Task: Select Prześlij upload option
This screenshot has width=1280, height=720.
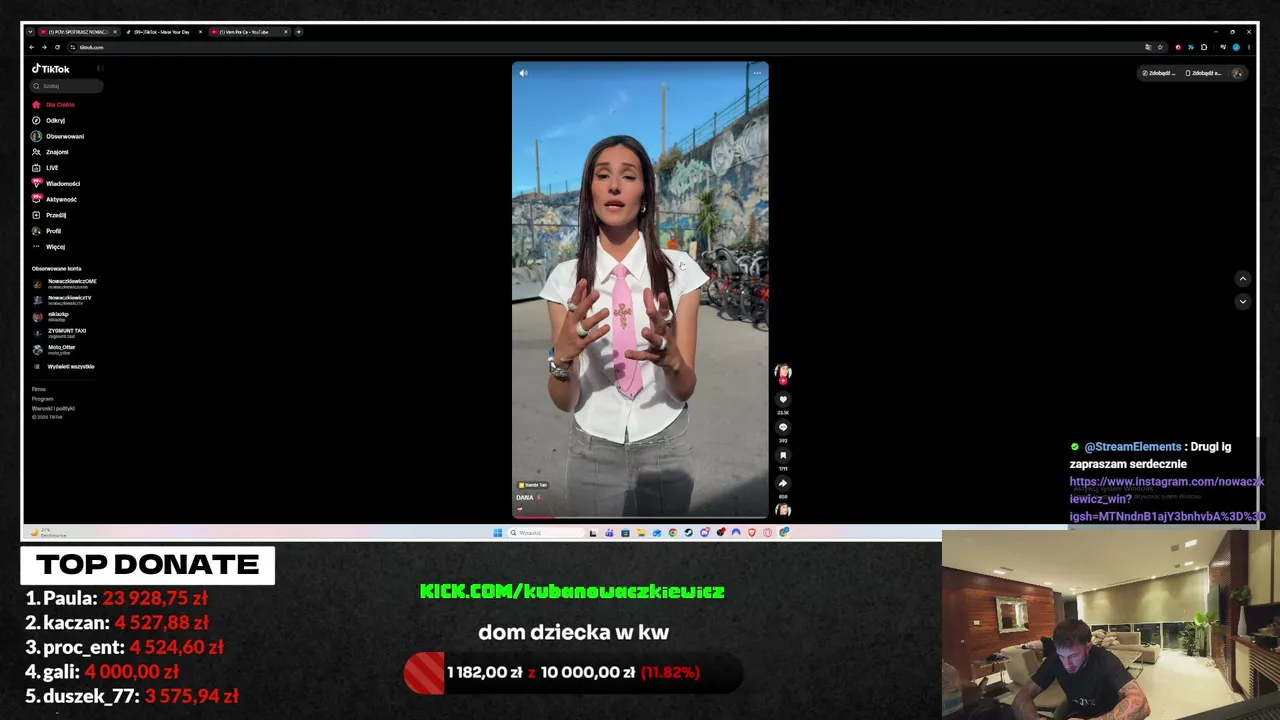Action: coord(49,215)
